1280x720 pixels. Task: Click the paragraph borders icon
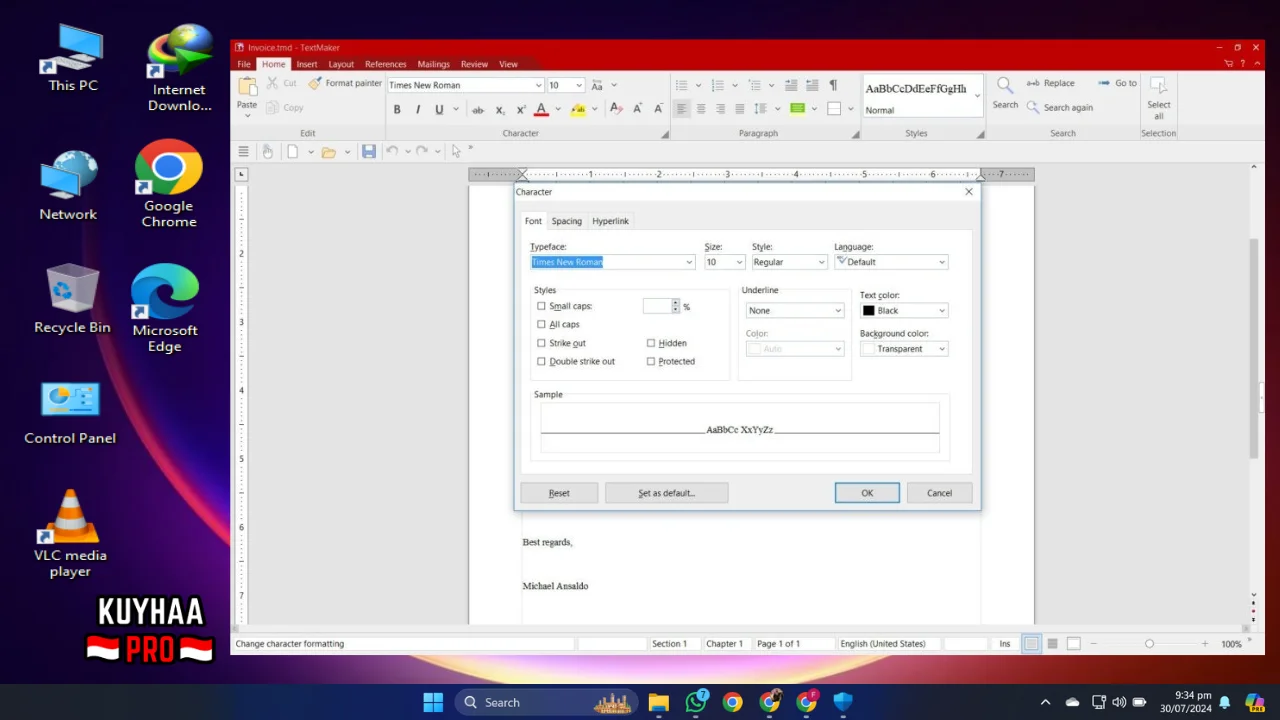(834, 109)
